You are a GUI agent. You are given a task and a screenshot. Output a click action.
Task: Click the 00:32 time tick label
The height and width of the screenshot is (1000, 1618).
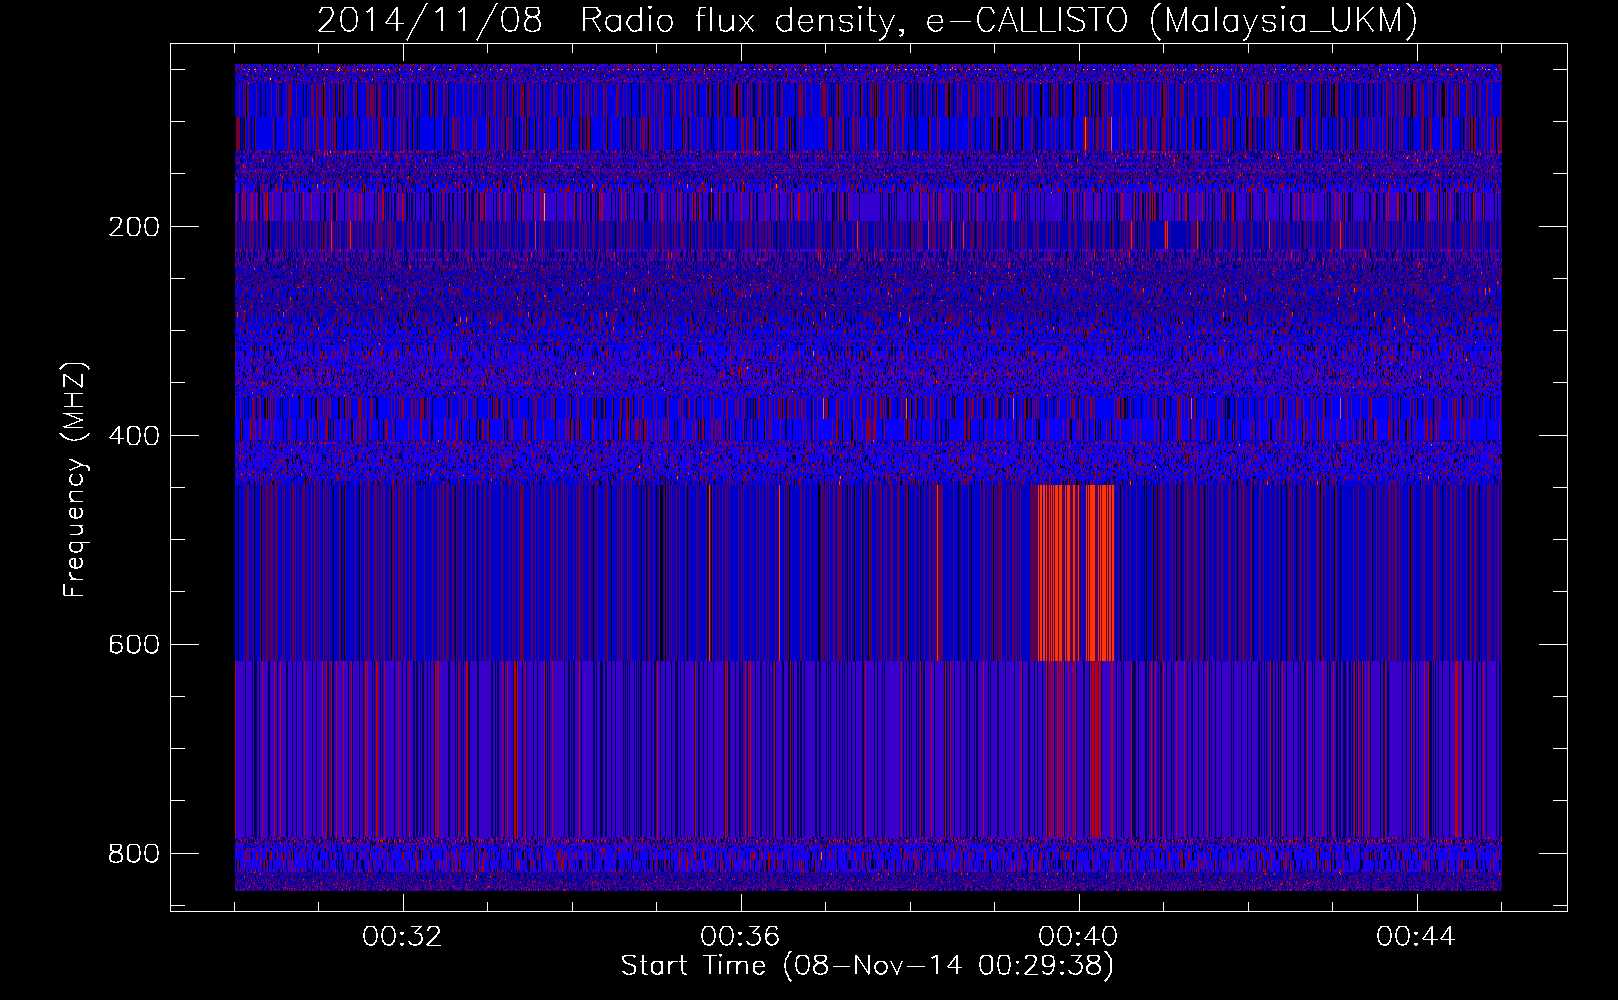pos(402,937)
